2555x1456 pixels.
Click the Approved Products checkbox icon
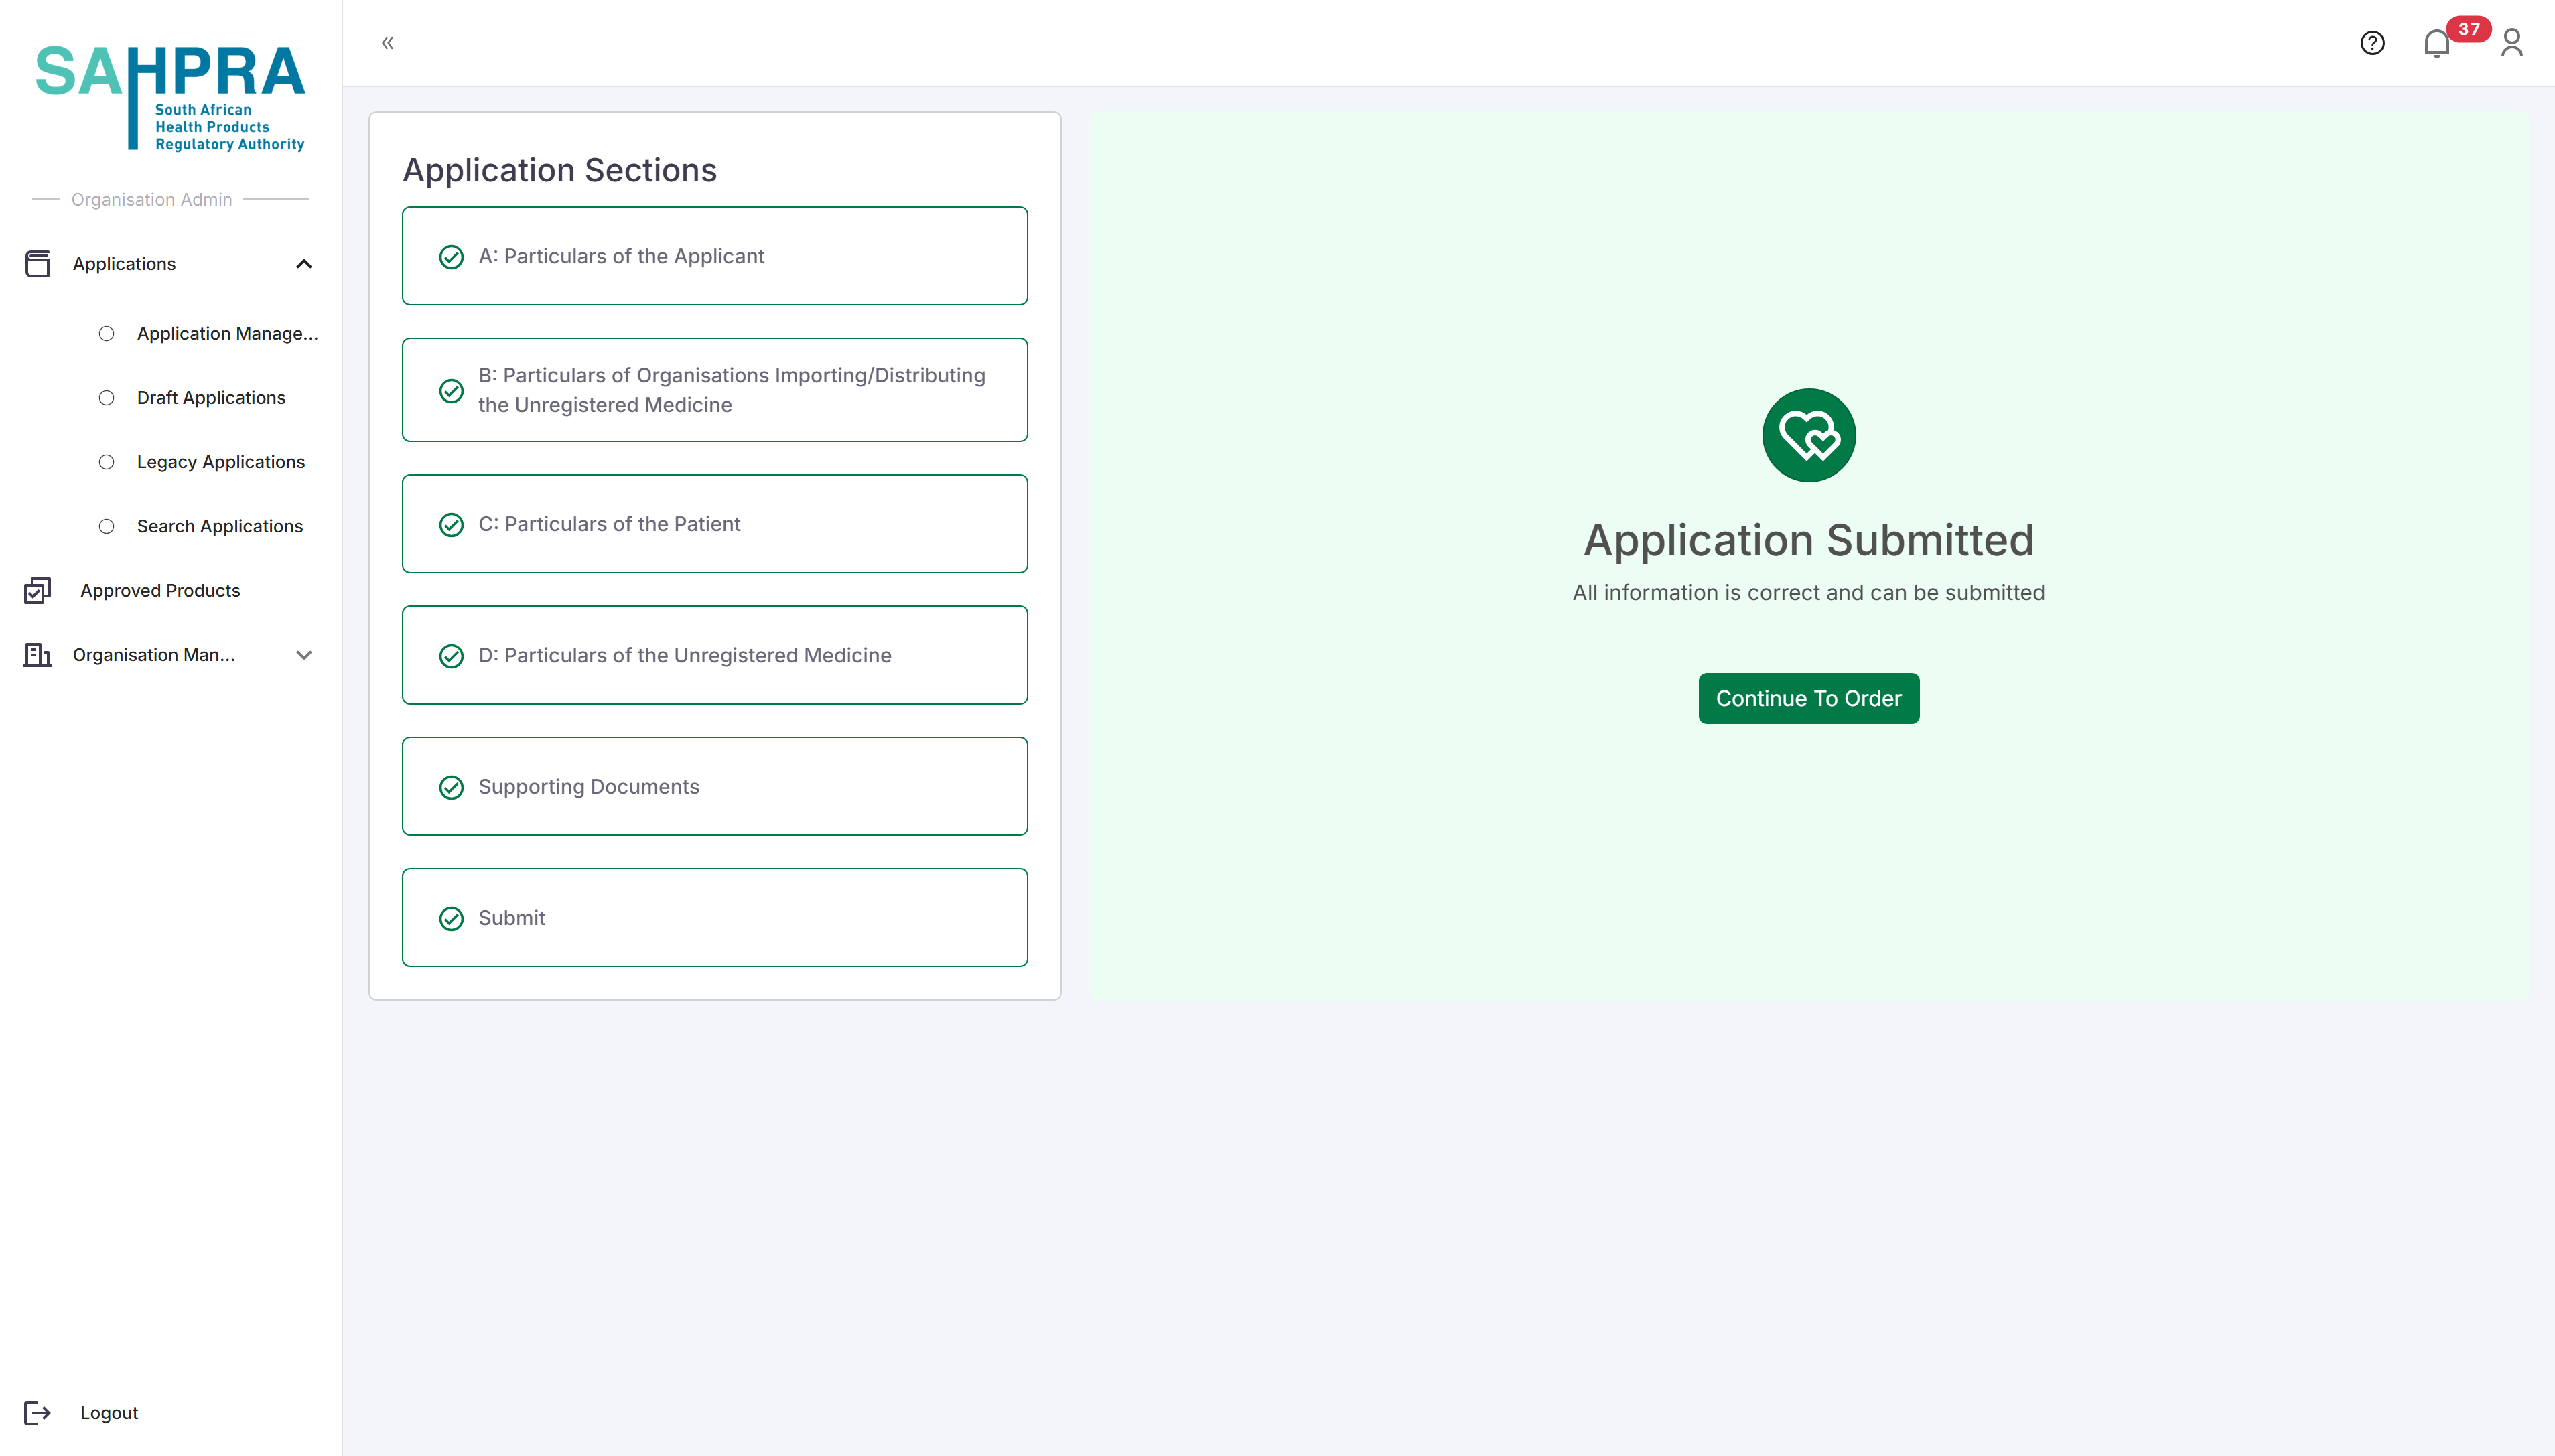(x=37, y=591)
